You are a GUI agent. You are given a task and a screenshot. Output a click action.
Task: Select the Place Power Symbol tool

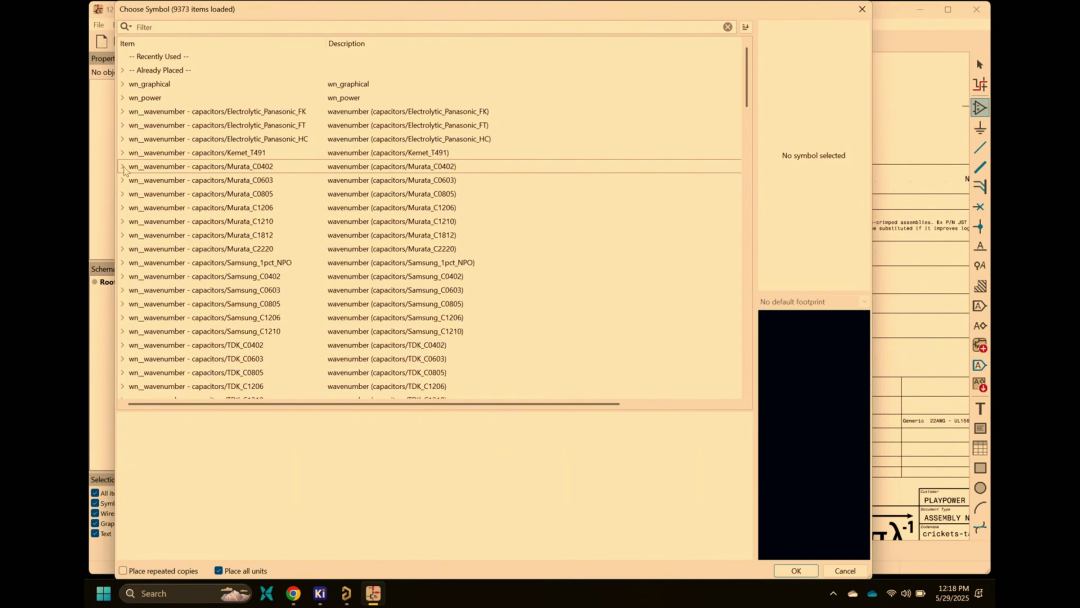979,128
